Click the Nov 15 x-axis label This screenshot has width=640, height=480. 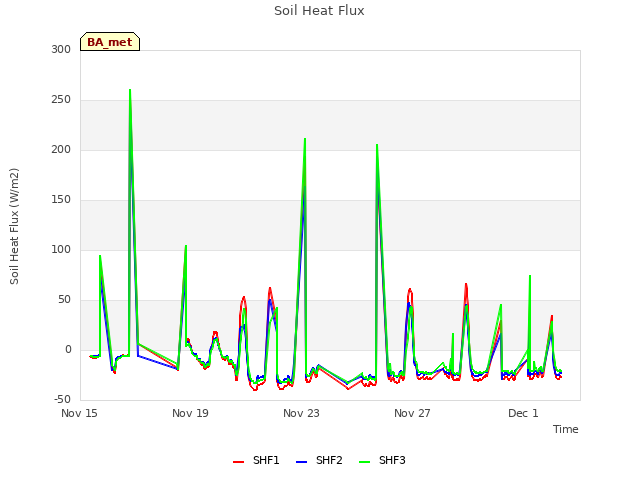pyautogui.click(x=80, y=413)
